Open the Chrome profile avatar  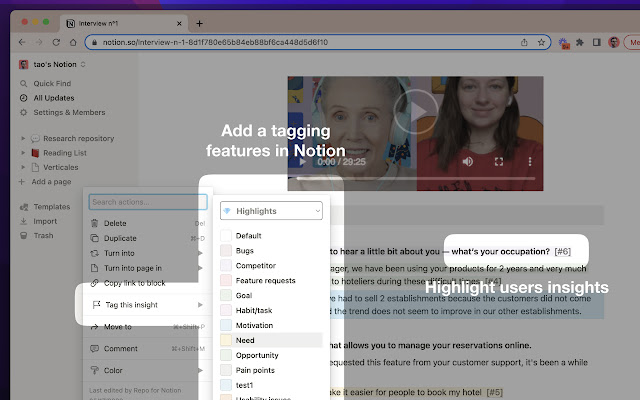point(614,42)
